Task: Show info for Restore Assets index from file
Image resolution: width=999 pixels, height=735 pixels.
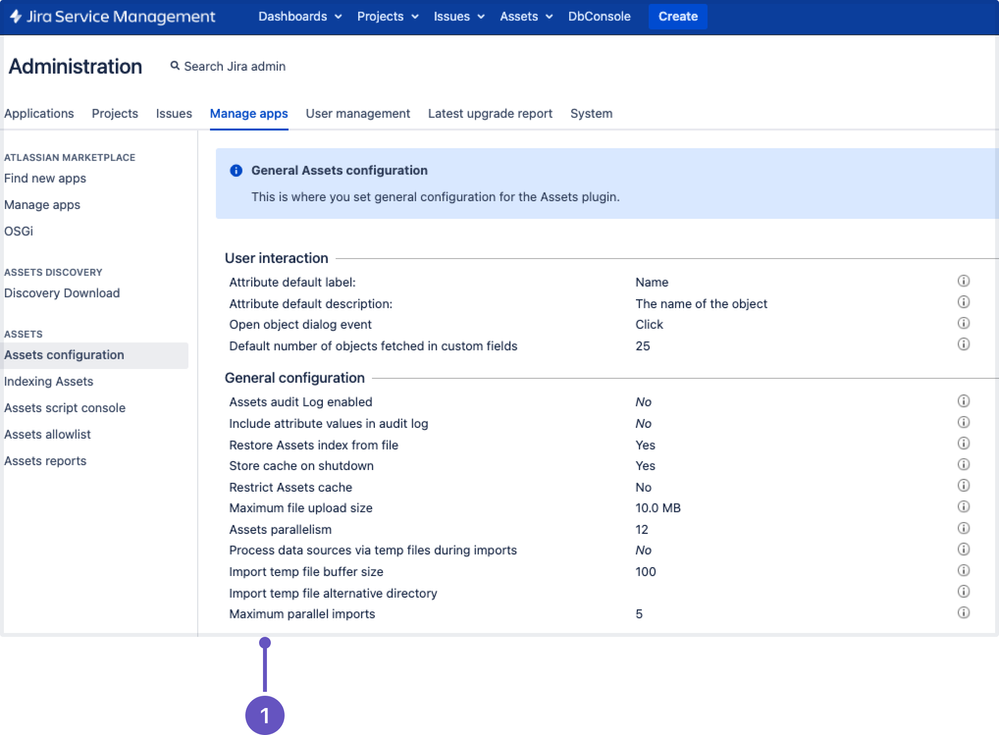Action: pos(963,443)
